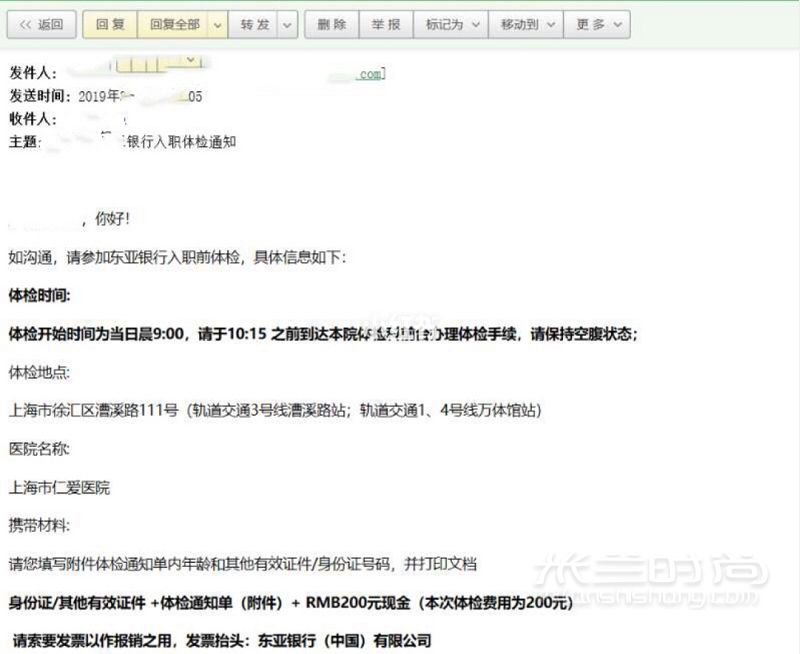The width and height of the screenshot is (800, 654).
Task: Select subject text 银行入职体检通知
Action: click(181, 142)
